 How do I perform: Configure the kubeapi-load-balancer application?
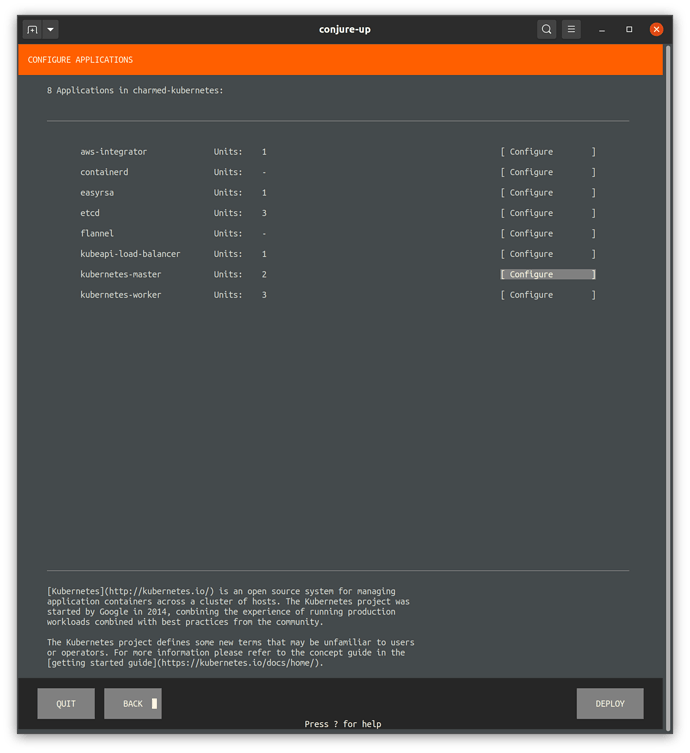[x=548, y=254]
